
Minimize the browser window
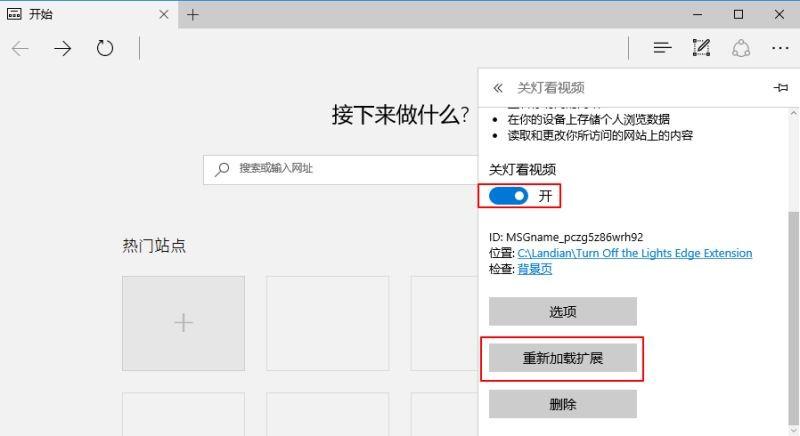pyautogui.click(x=697, y=14)
